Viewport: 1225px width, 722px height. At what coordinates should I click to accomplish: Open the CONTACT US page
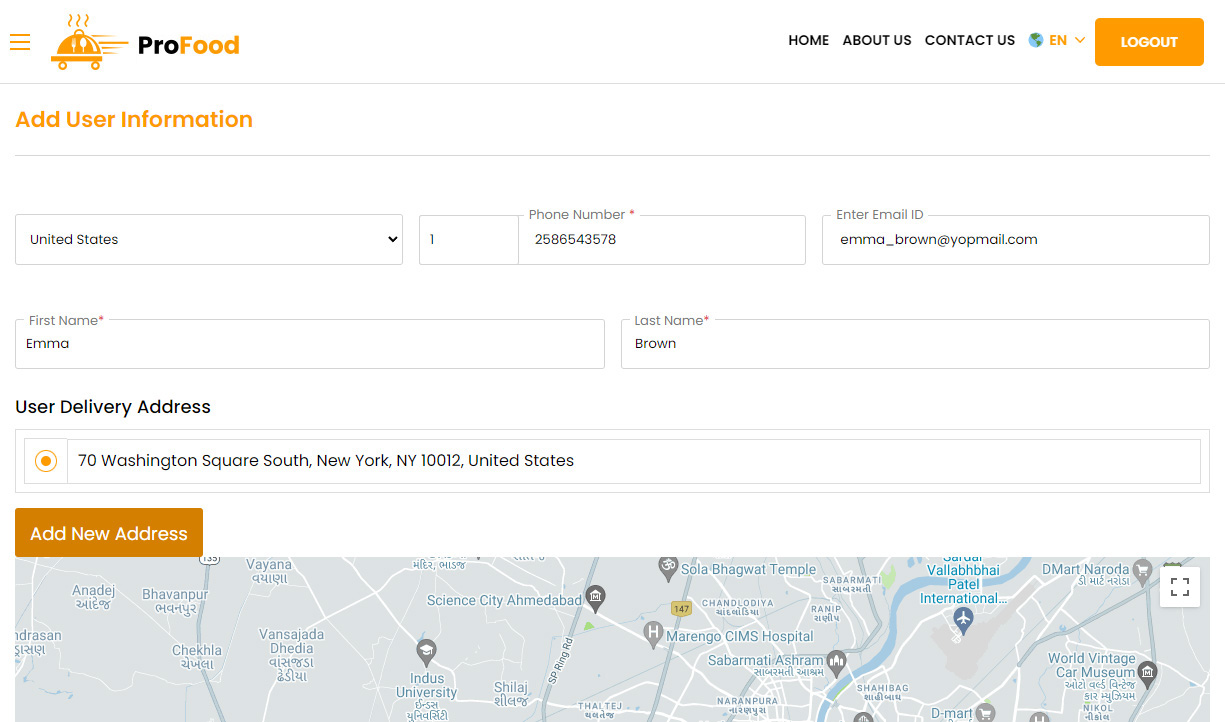[x=970, y=41]
